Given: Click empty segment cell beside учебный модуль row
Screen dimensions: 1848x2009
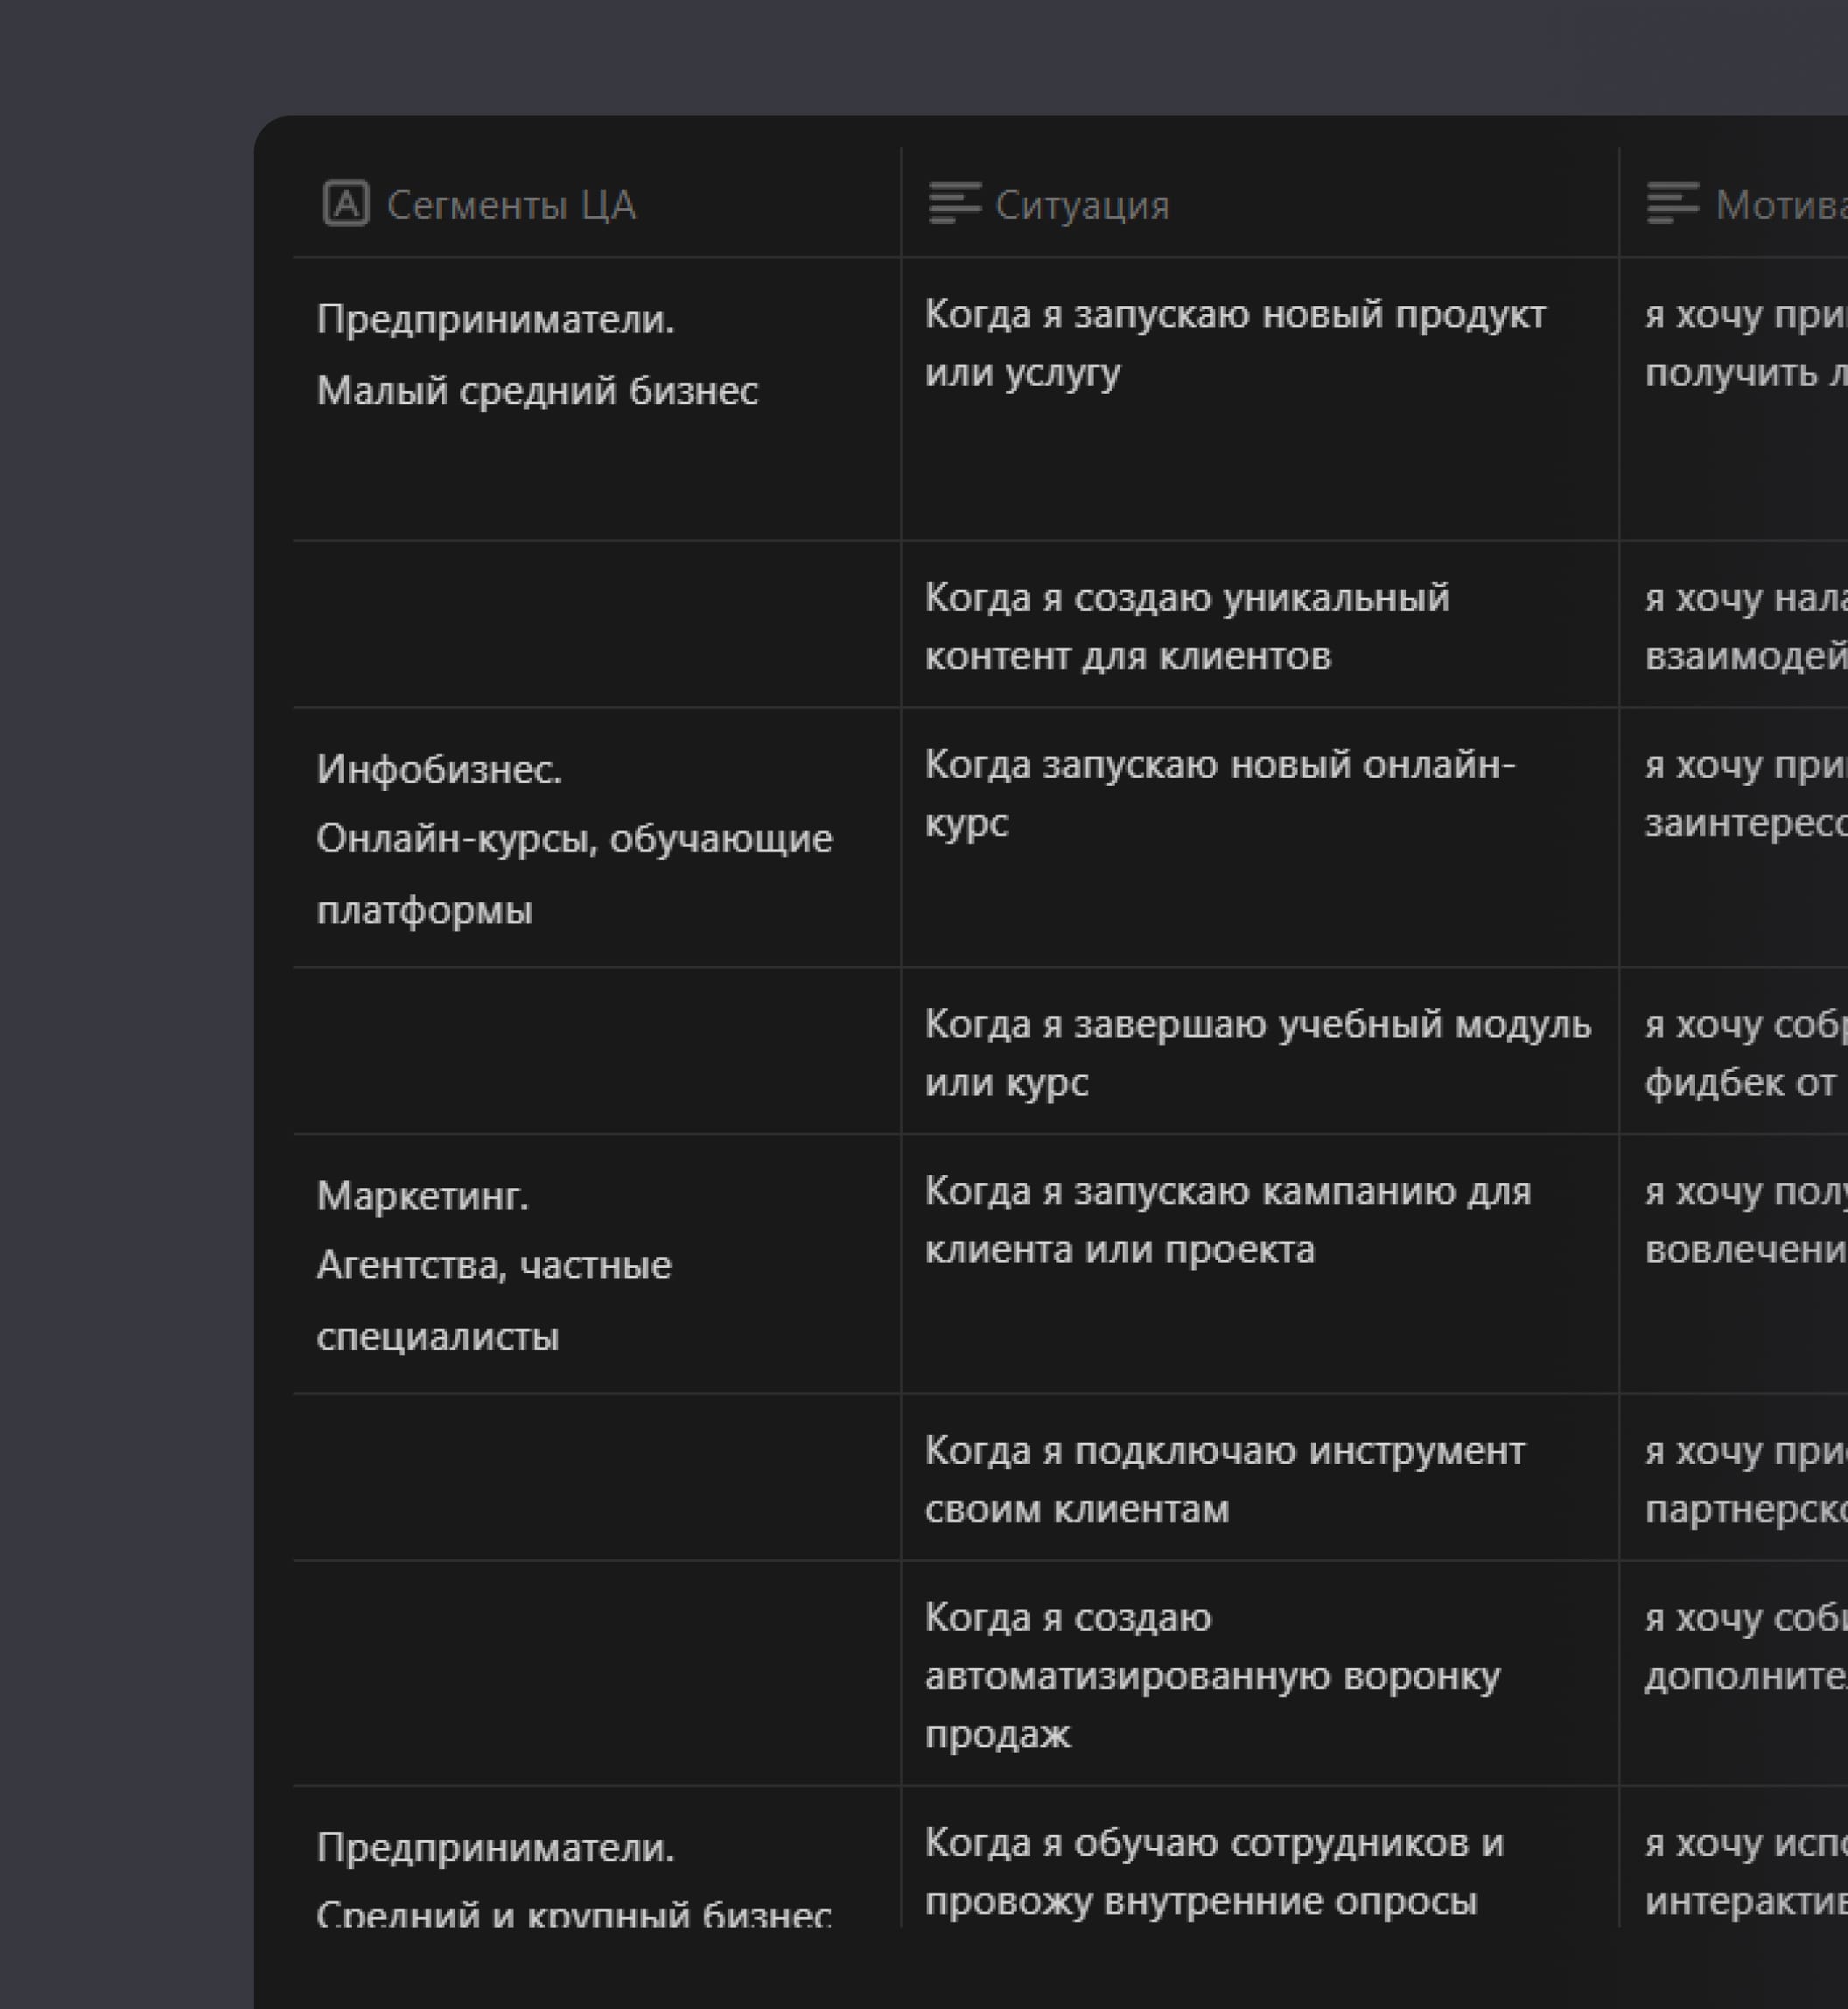Looking at the screenshot, I should tap(596, 1052).
